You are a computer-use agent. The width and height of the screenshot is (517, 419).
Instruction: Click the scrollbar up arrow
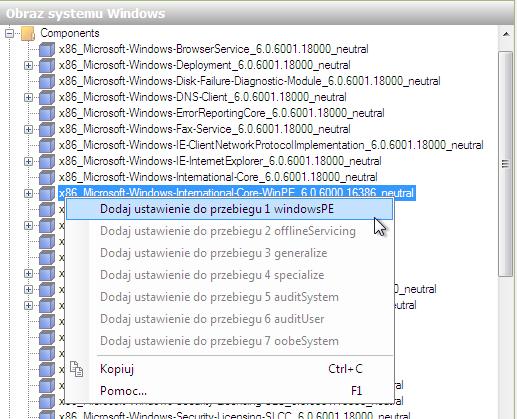click(506, 34)
